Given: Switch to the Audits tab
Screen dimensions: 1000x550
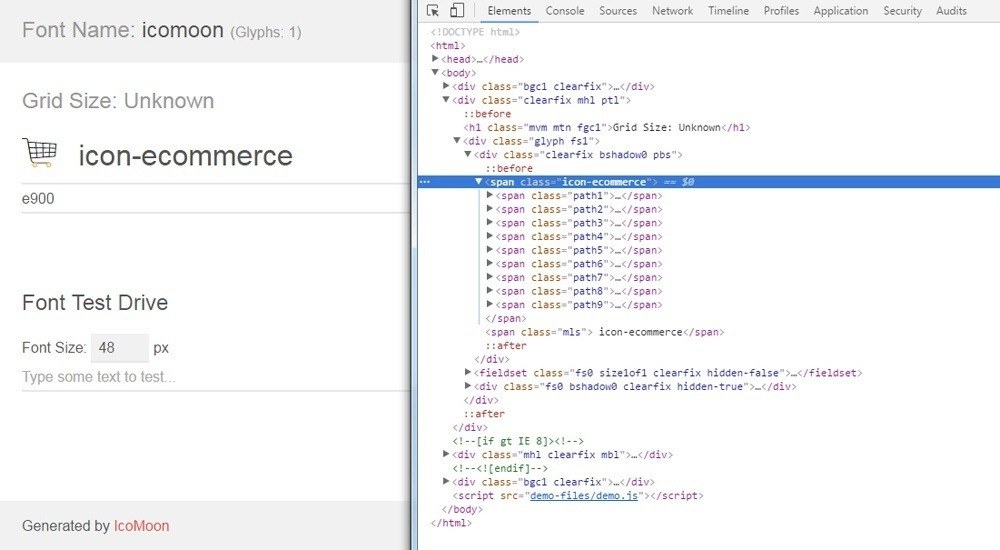Looking at the screenshot, I should [951, 11].
